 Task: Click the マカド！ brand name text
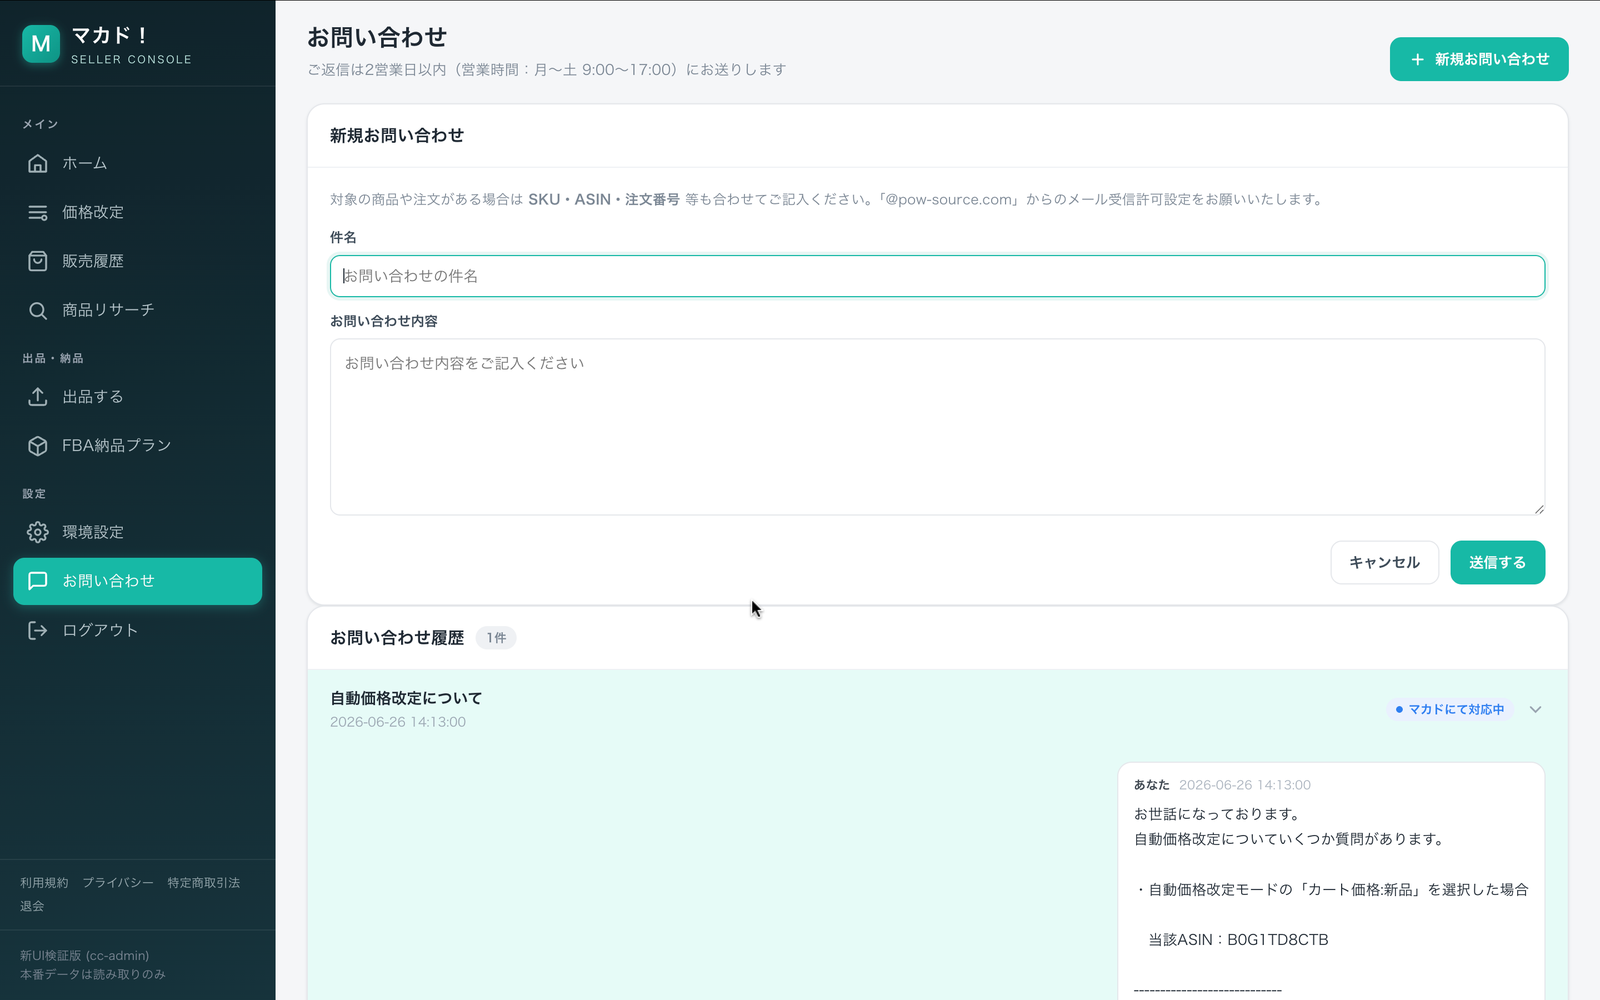point(110,36)
